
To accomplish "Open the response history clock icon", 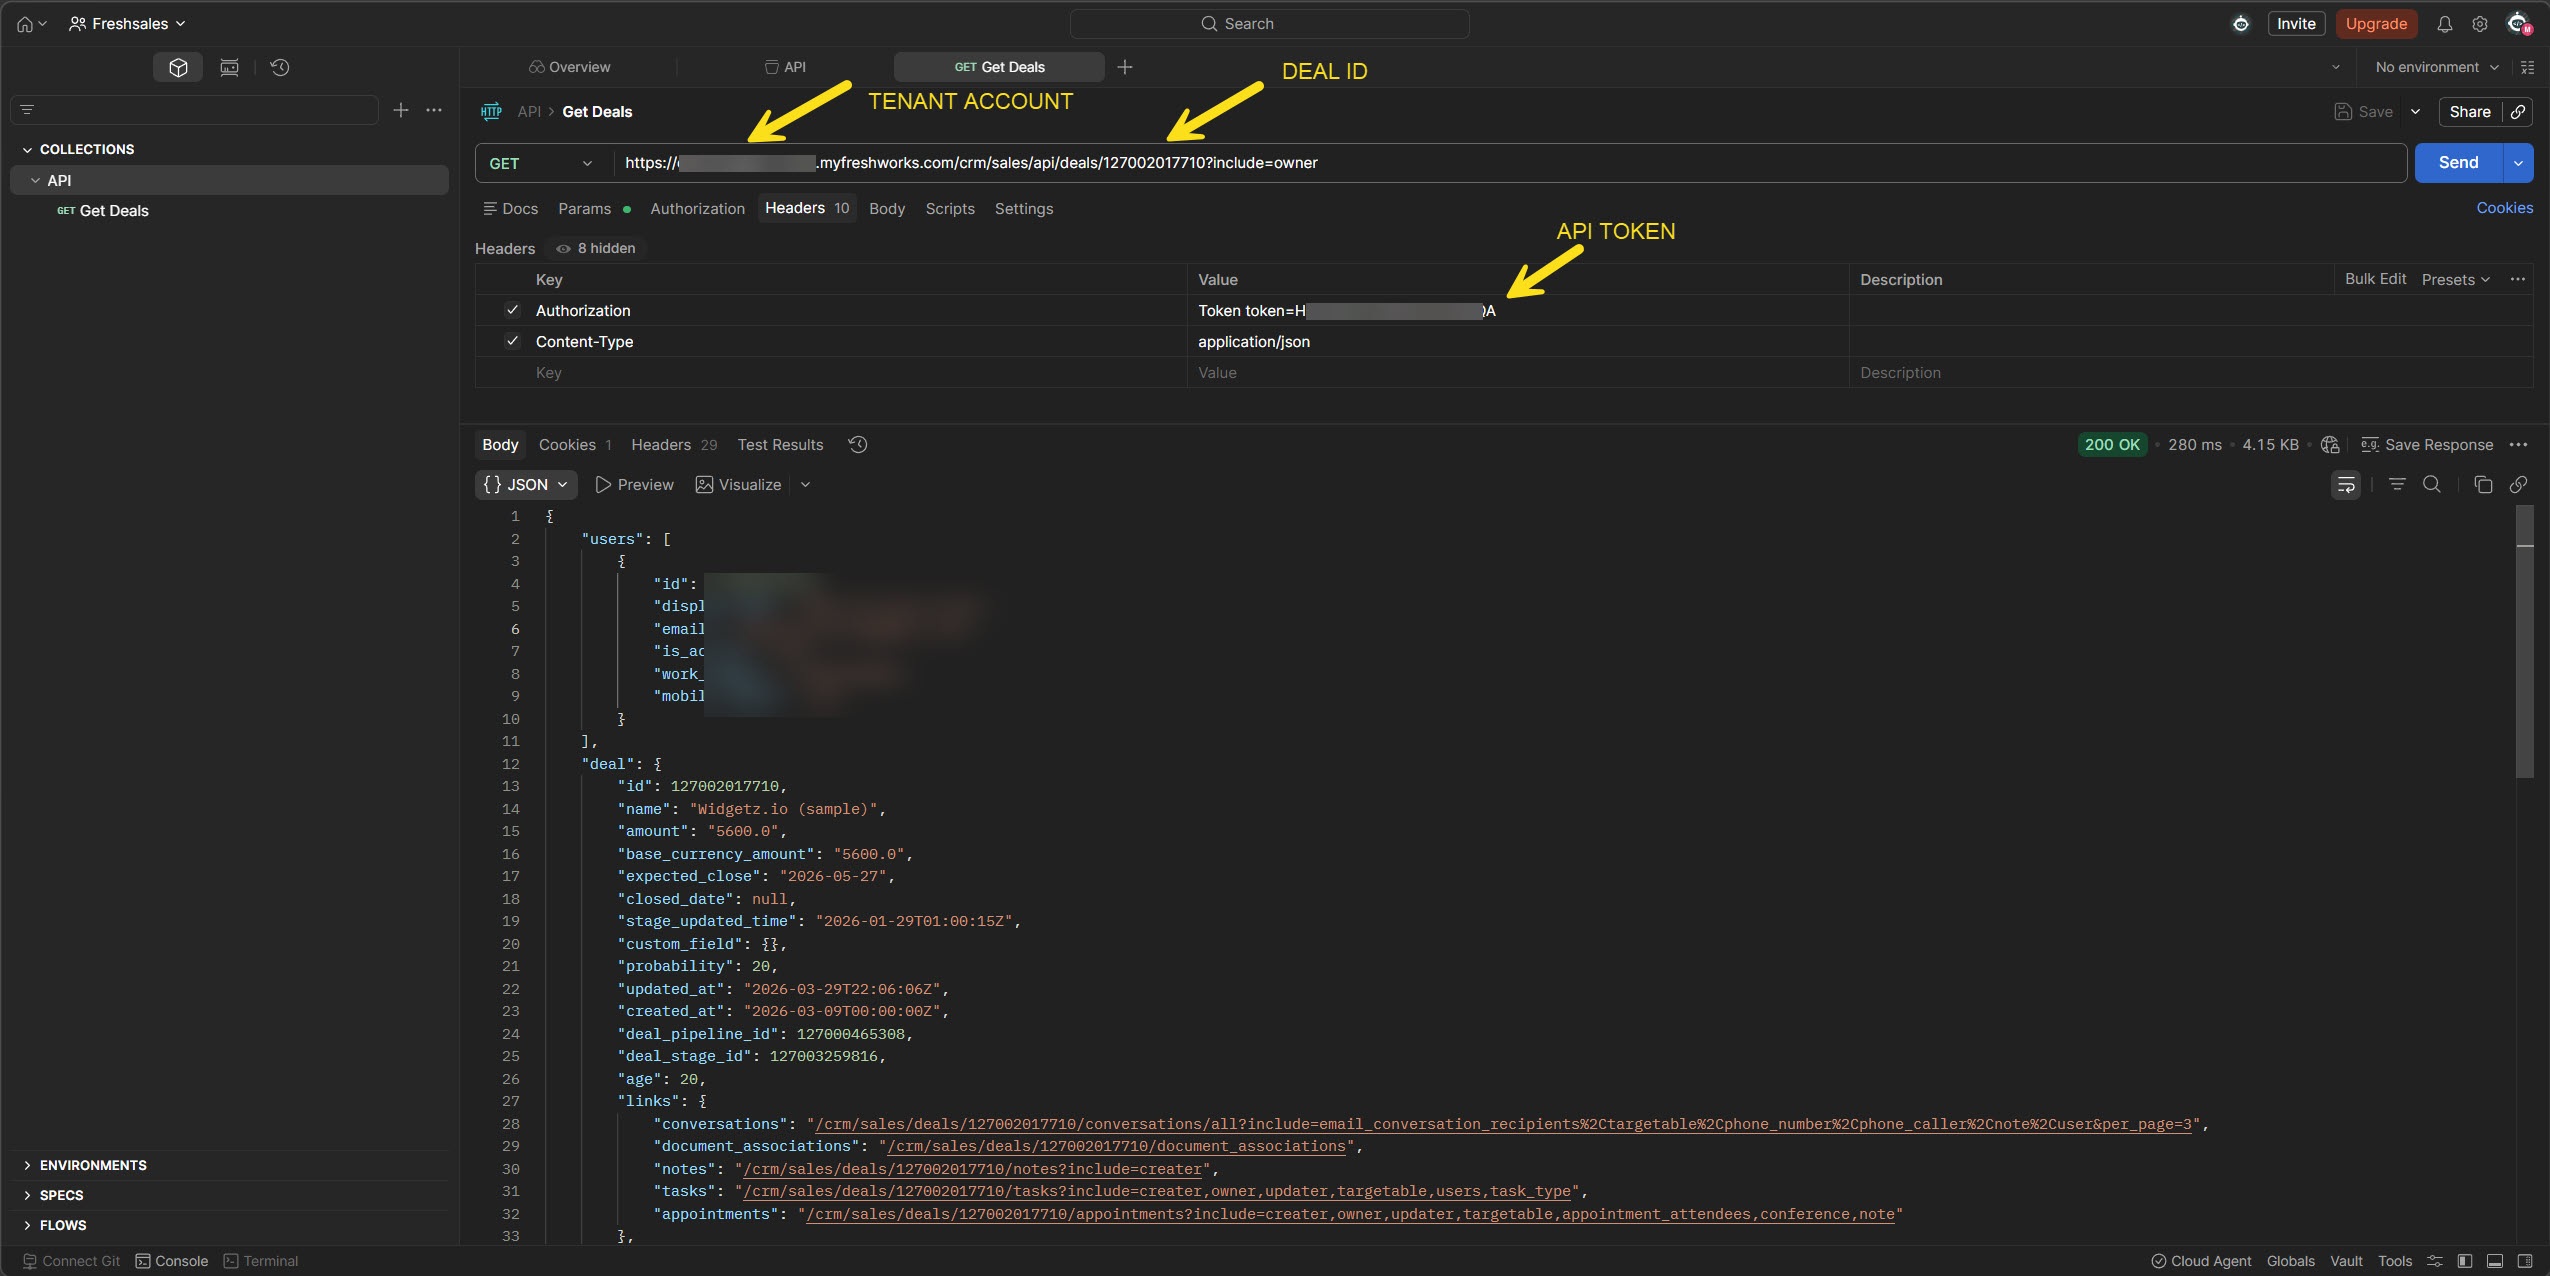I will tap(858, 445).
